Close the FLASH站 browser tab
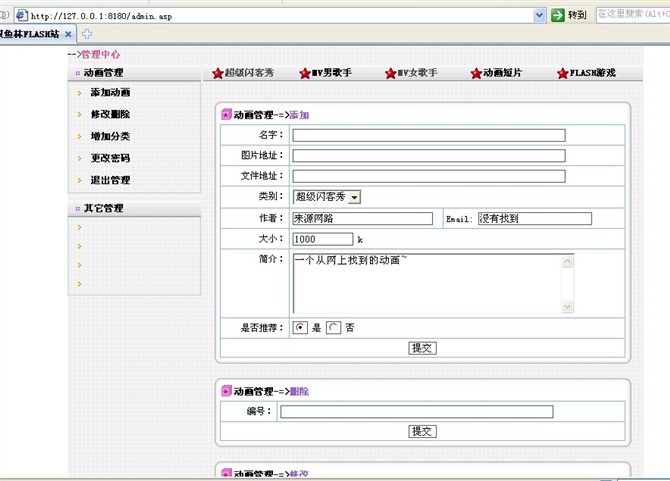The height and width of the screenshot is (481, 670). [68, 34]
